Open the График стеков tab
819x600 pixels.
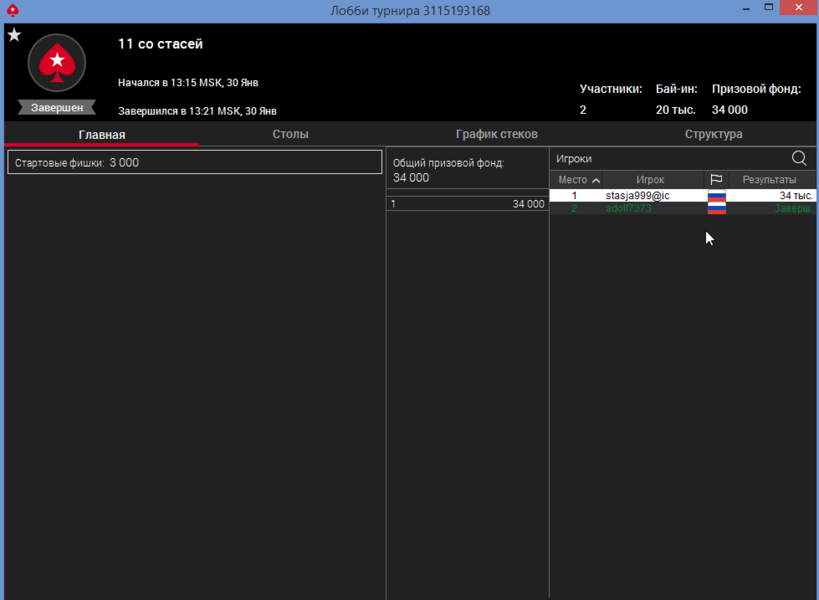pos(496,134)
